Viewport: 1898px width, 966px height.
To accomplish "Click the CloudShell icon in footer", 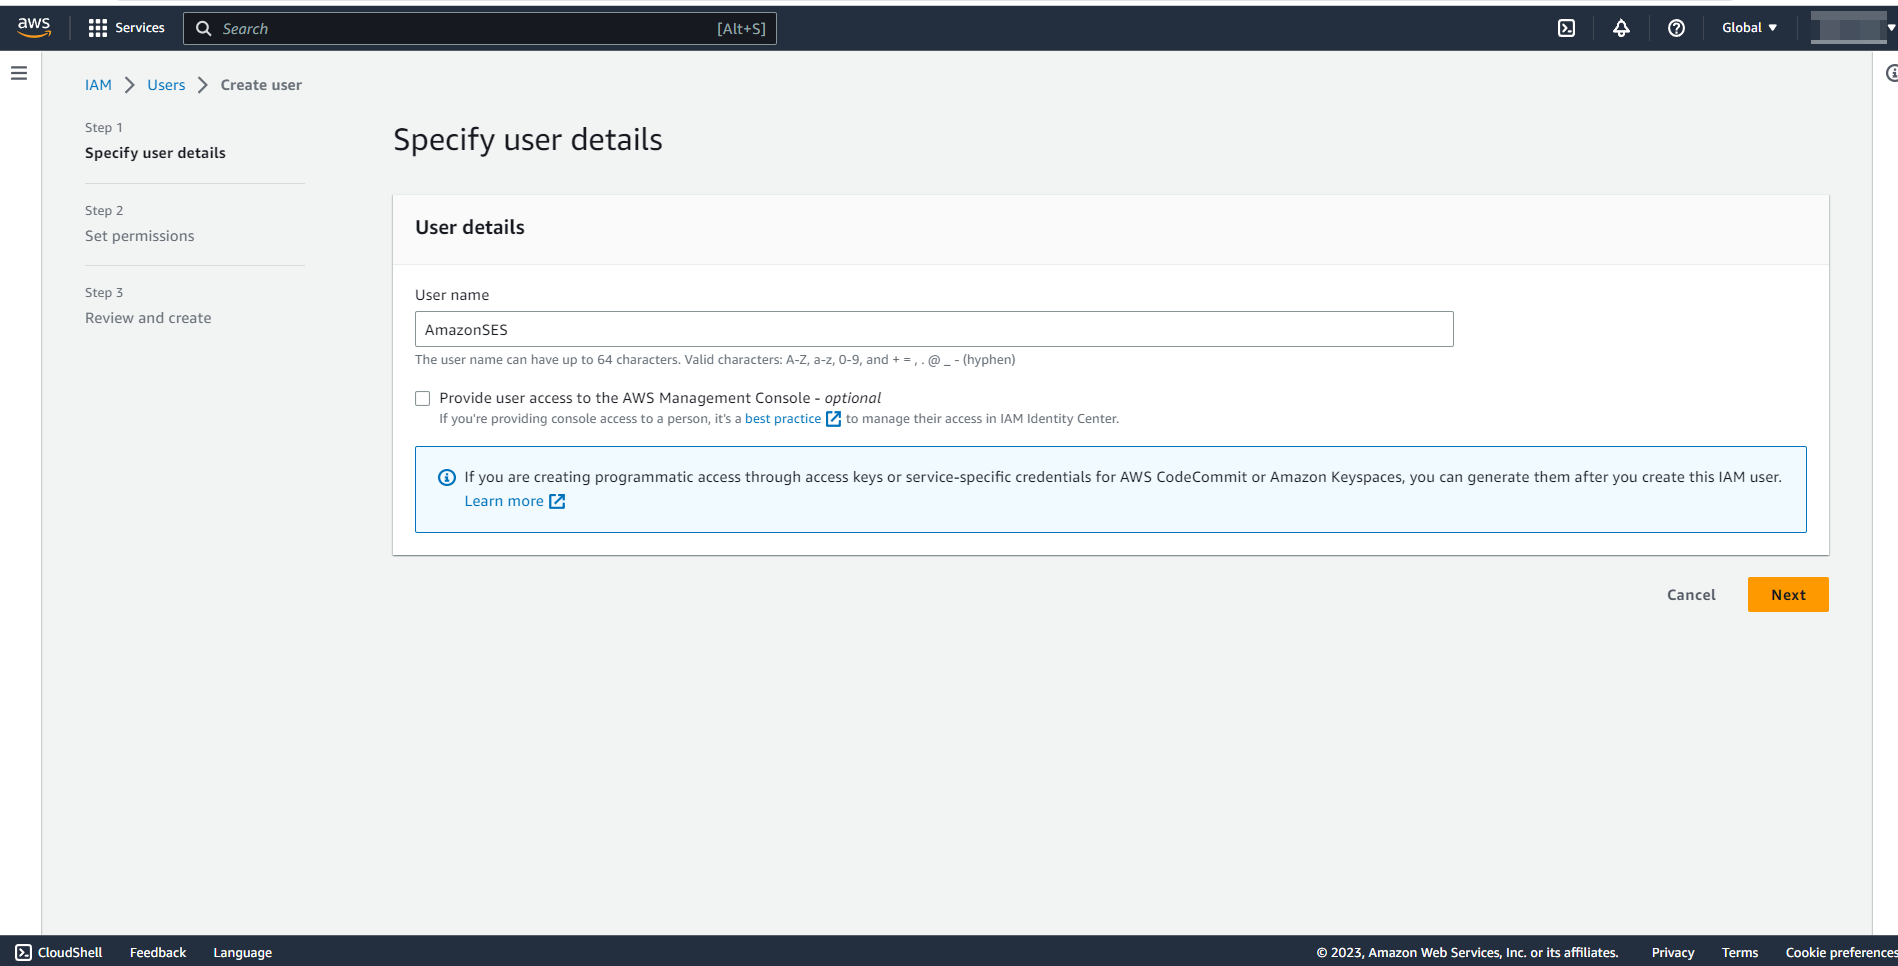I will [23, 952].
